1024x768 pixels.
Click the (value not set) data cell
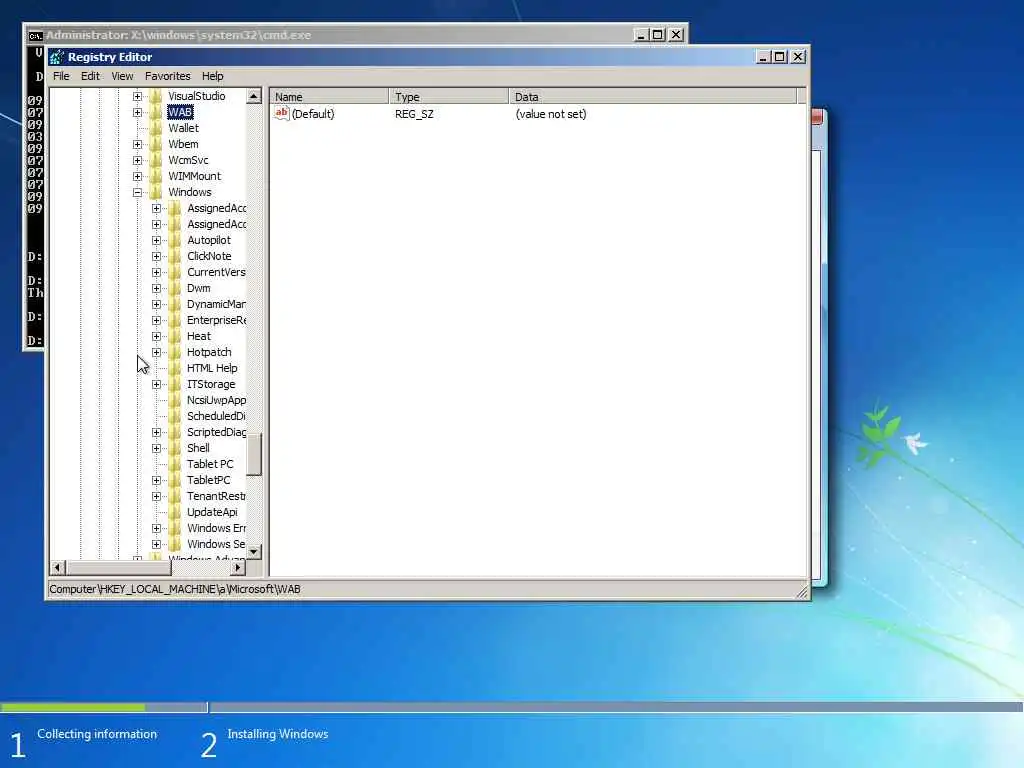tap(551, 114)
